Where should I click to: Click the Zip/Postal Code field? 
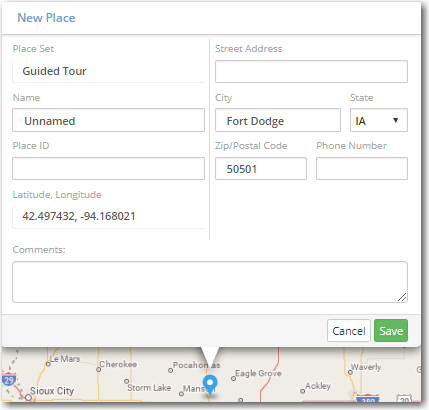click(261, 169)
